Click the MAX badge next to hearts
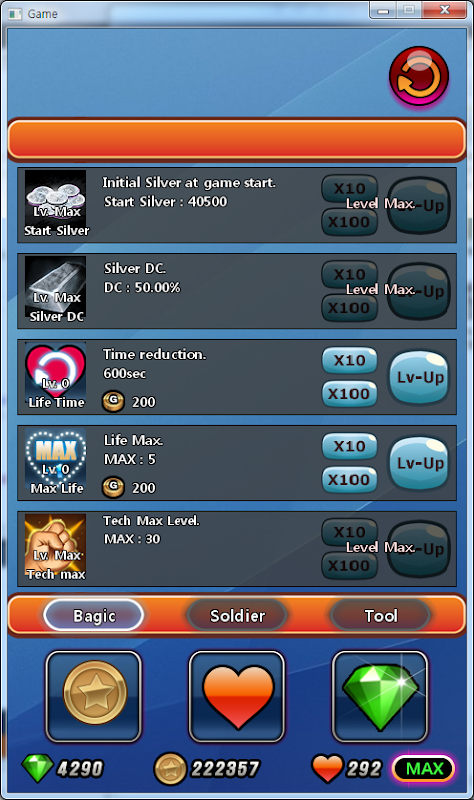 [423, 768]
